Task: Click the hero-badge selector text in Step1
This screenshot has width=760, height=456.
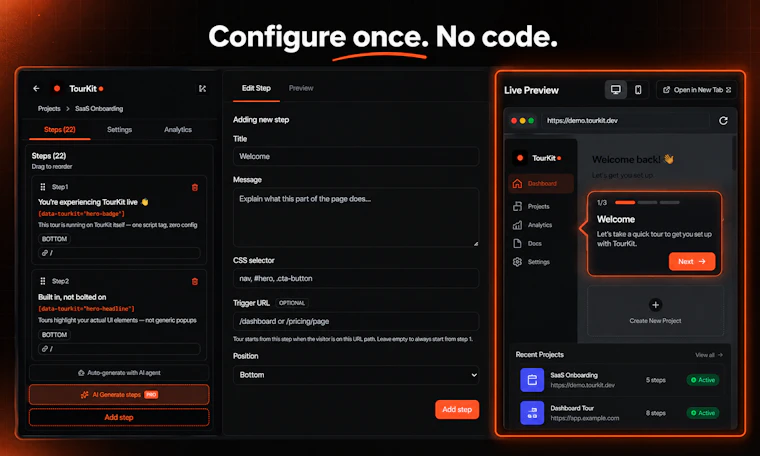Action: 81,214
